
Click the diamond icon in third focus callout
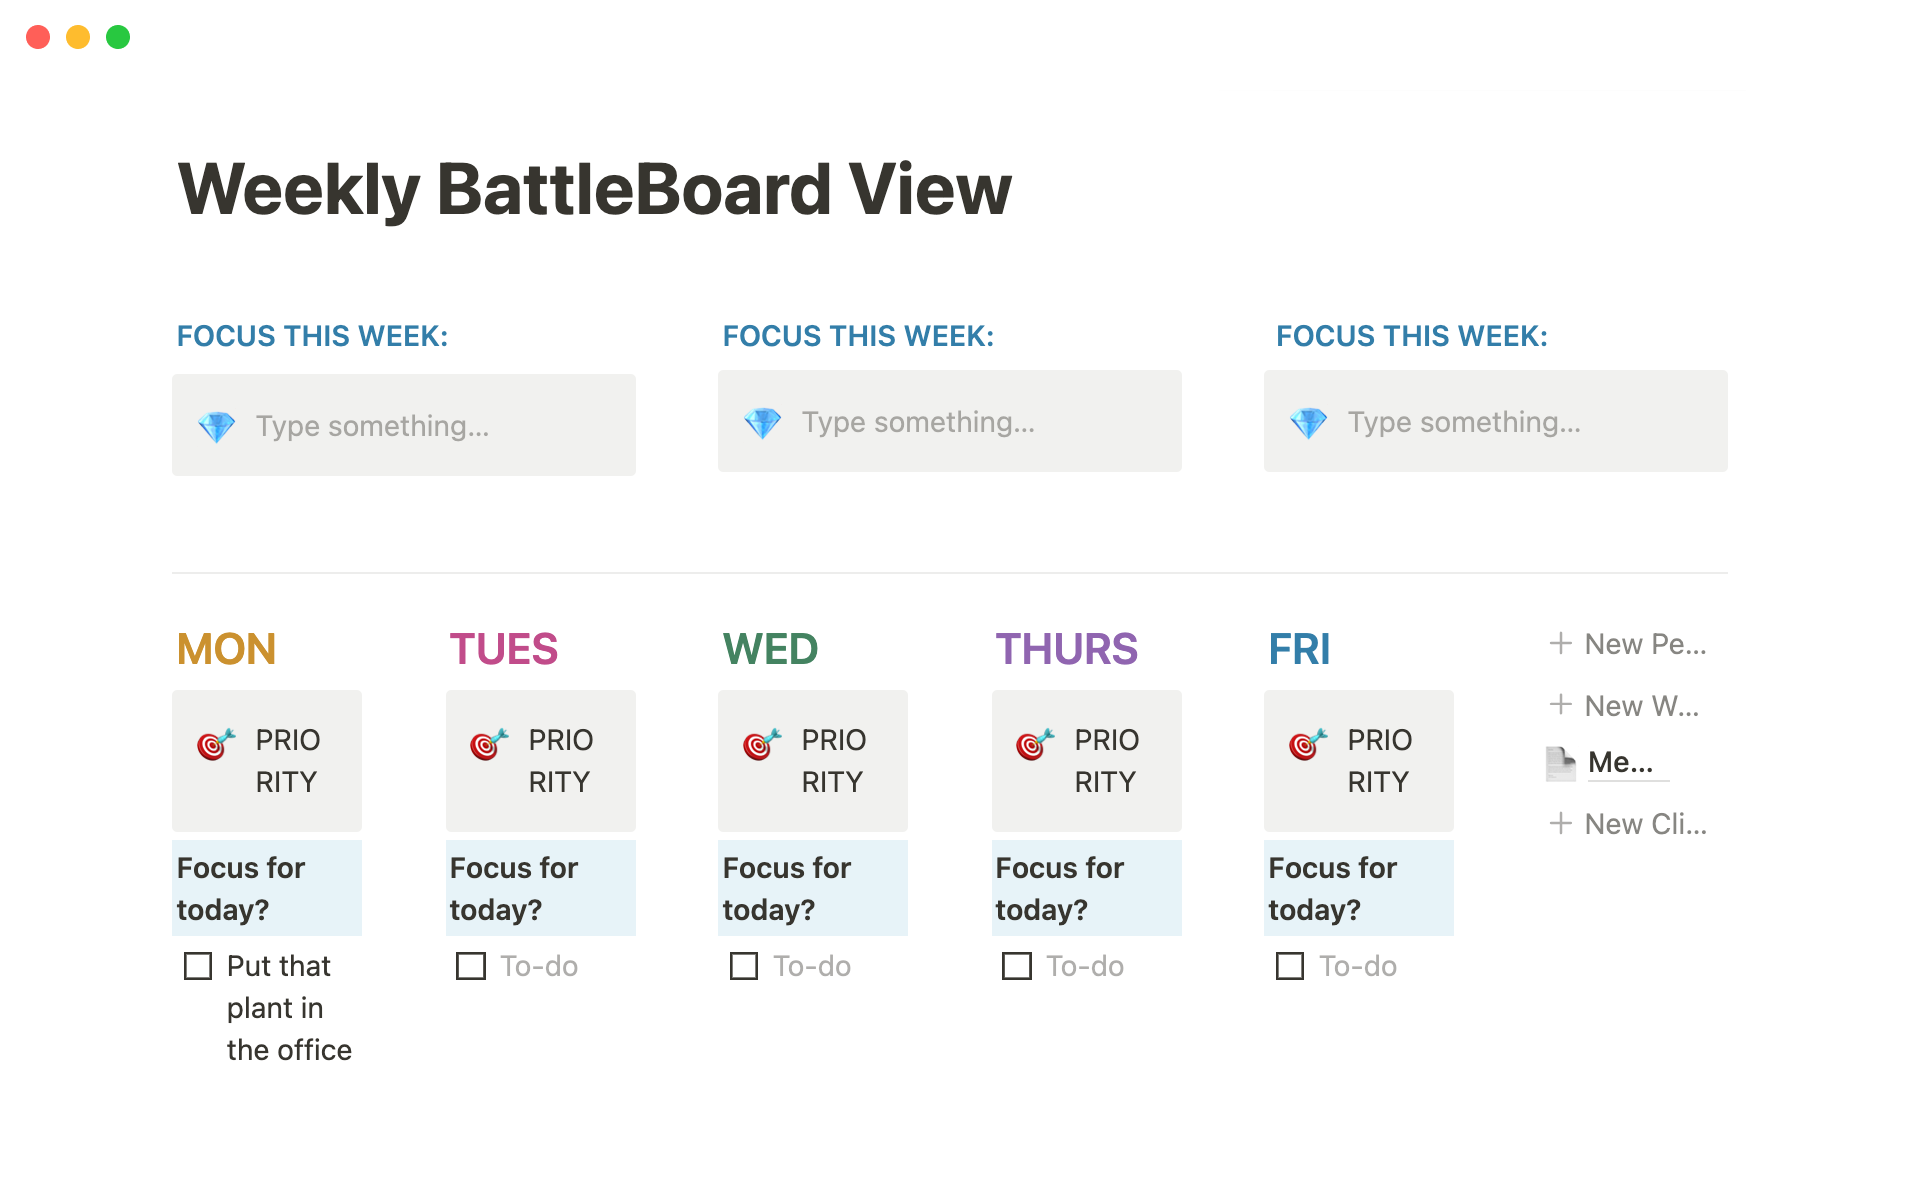tap(1308, 423)
